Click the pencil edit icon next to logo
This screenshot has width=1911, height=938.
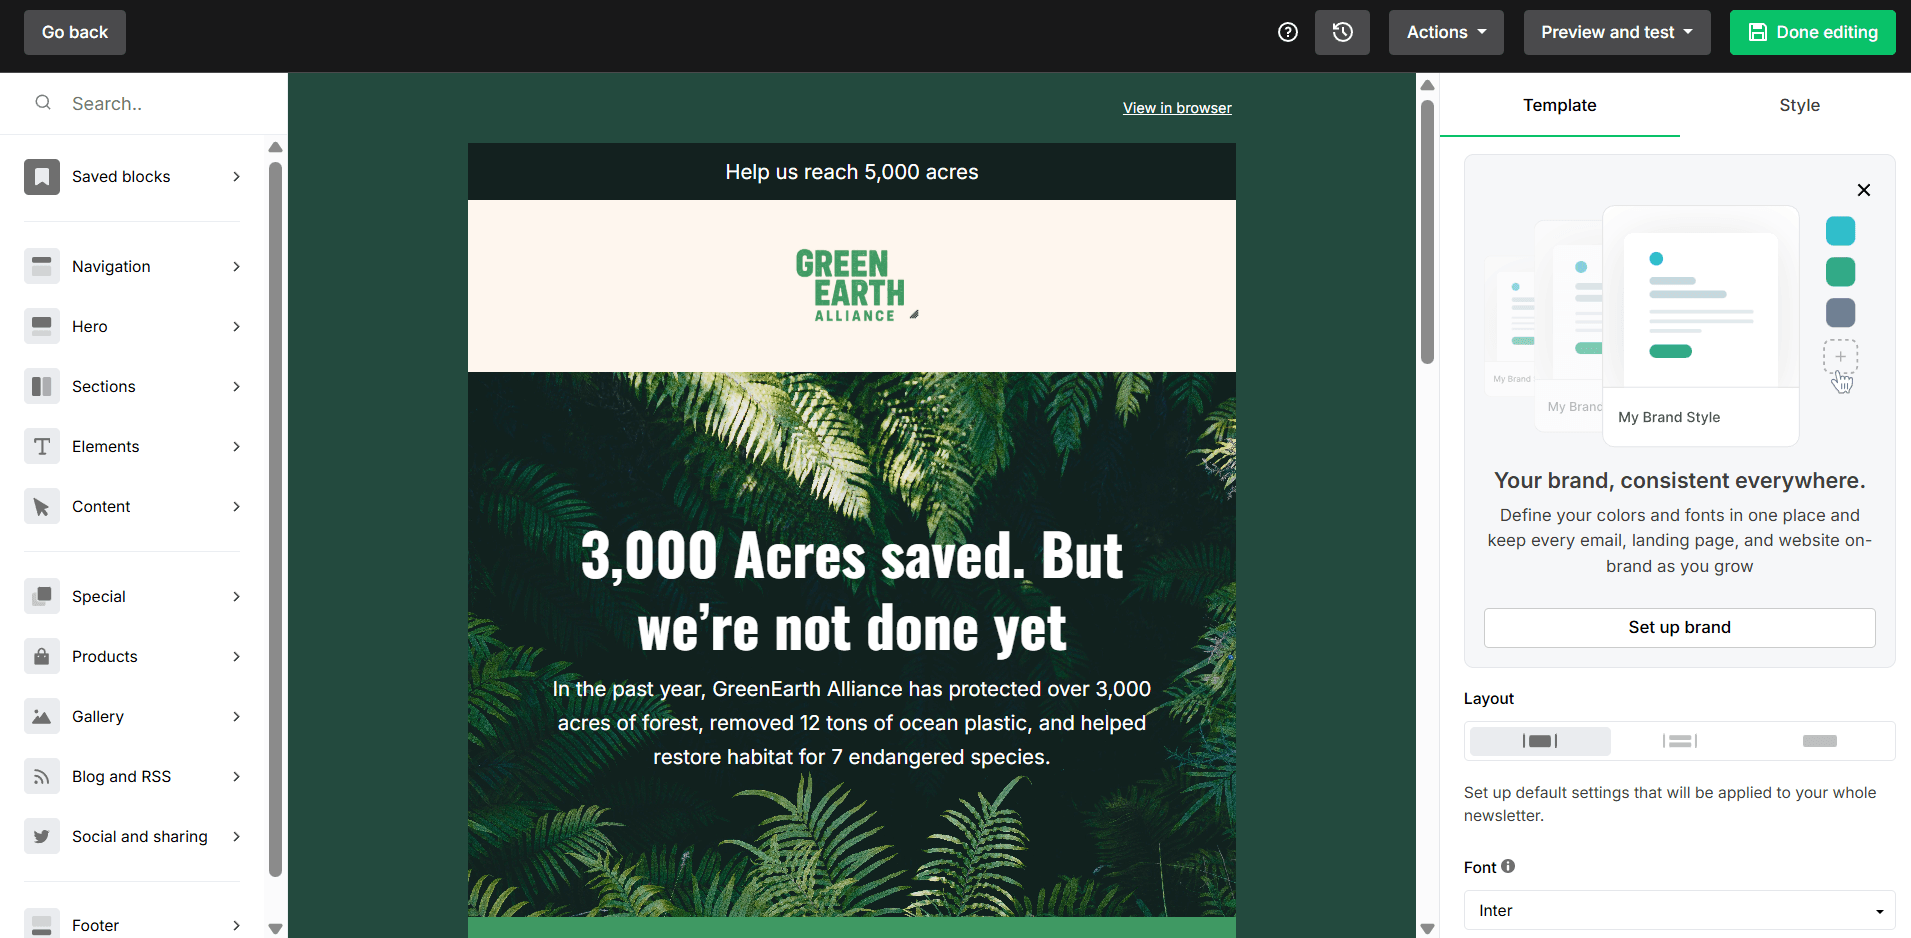point(914,315)
